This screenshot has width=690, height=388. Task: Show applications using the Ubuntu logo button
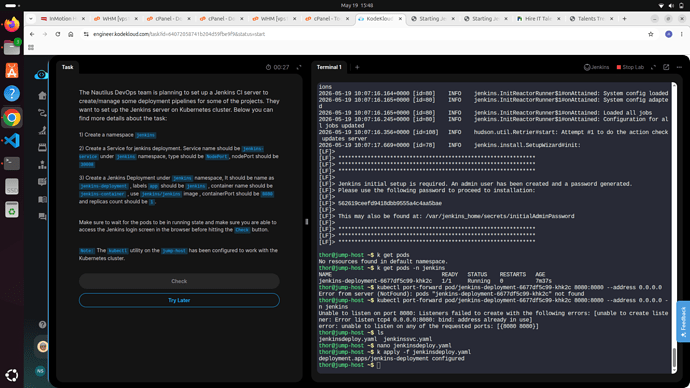[12, 375]
